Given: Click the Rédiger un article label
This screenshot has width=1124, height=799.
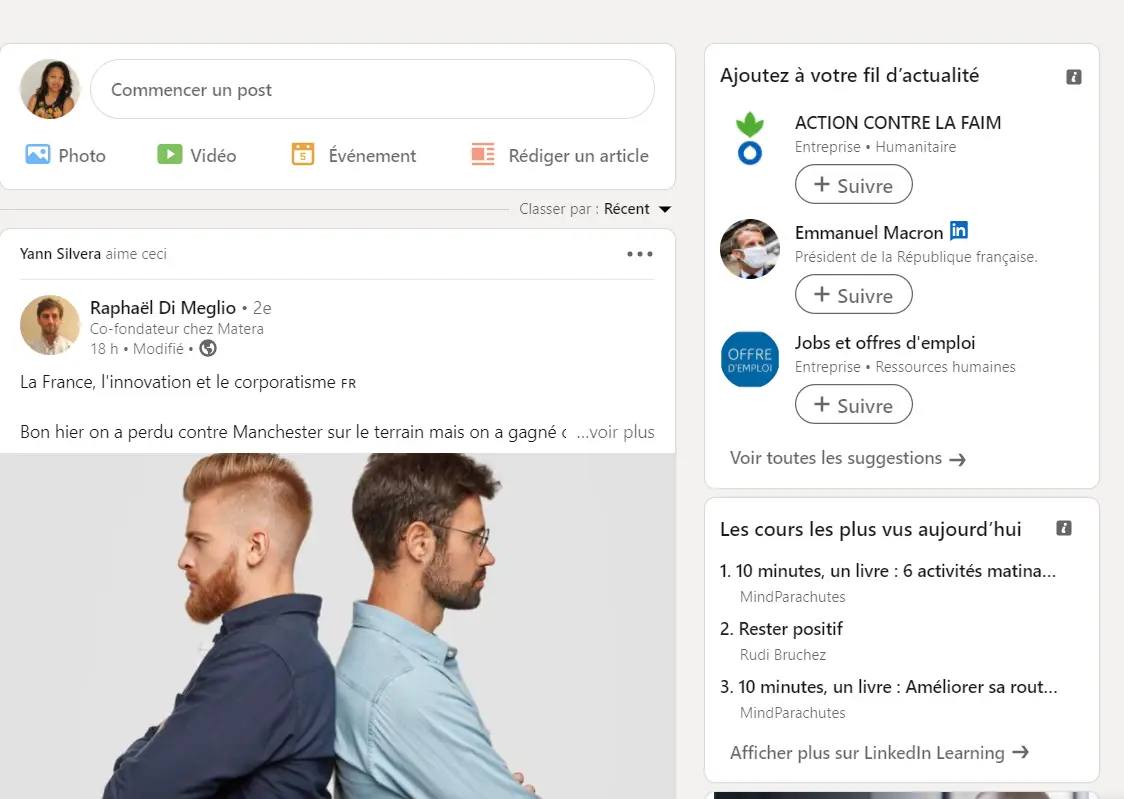Looking at the screenshot, I should [x=578, y=156].
